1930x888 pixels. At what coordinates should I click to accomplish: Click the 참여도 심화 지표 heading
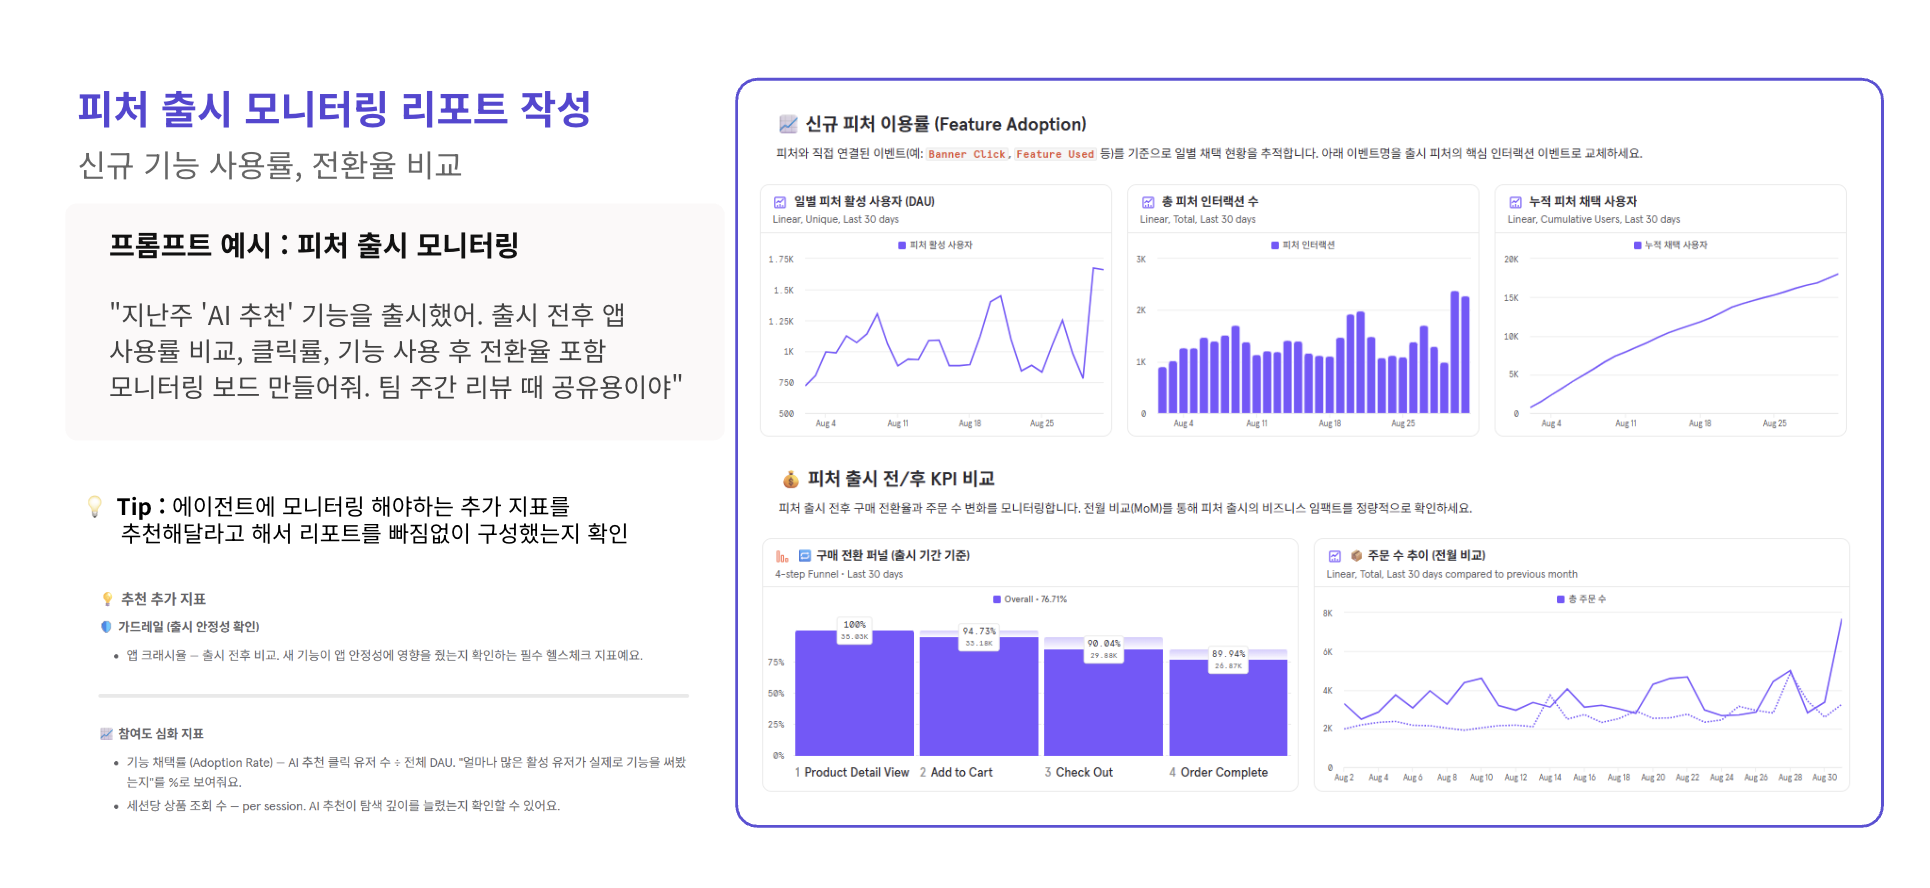[x=161, y=734]
